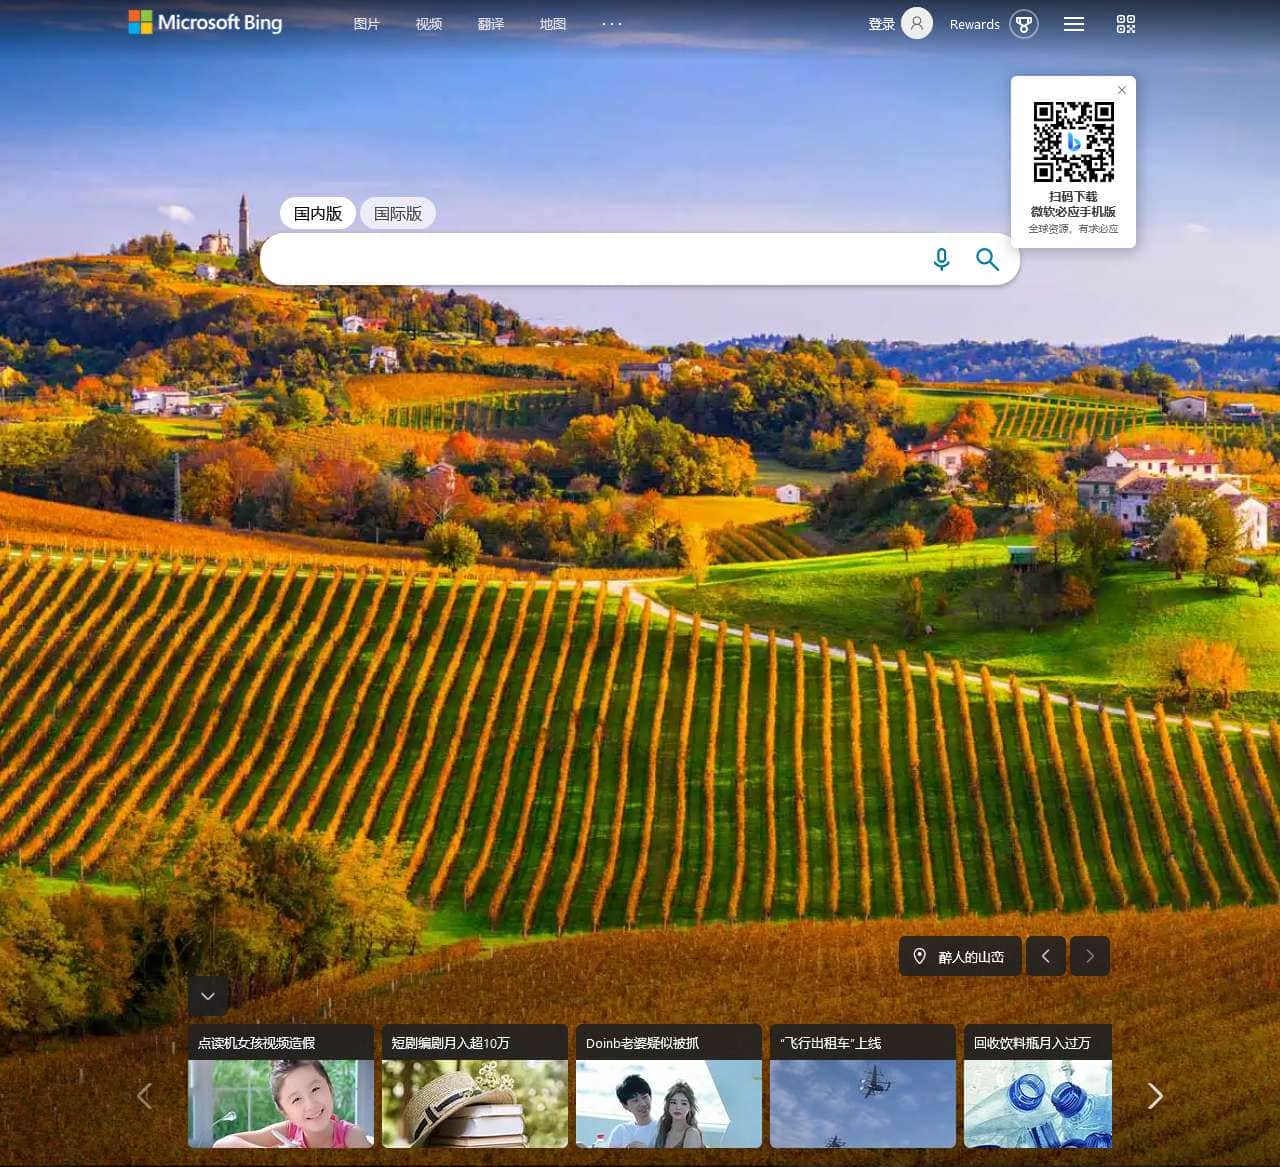The height and width of the screenshot is (1167, 1280).
Task: Collapse the news carousel with chevron
Action: click(x=208, y=996)
